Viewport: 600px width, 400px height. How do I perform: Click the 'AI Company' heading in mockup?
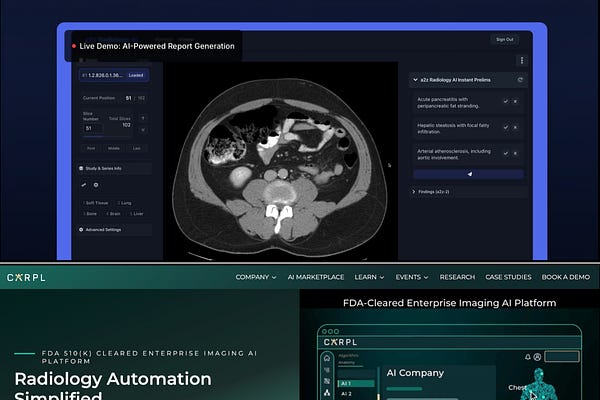(415, 373)
